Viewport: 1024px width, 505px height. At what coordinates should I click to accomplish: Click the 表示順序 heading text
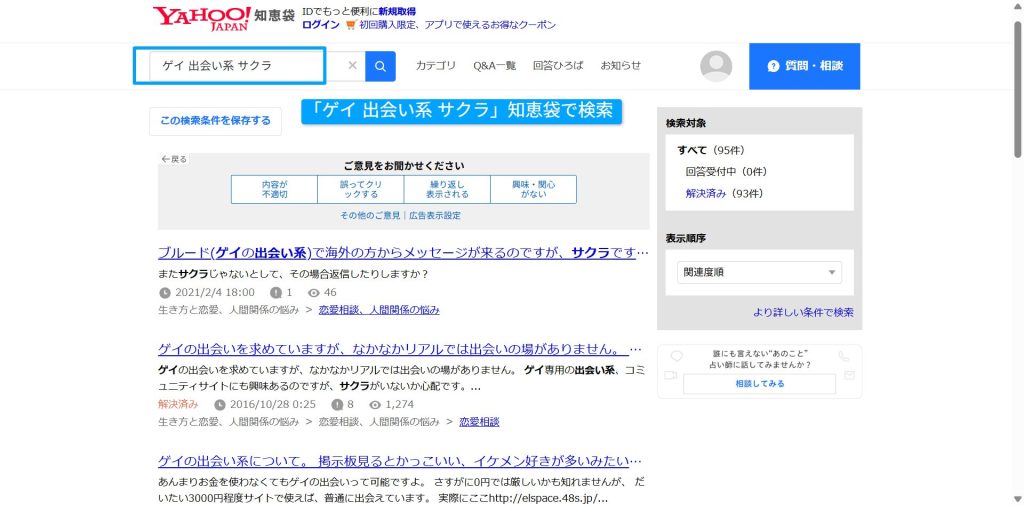coord(686,238)
